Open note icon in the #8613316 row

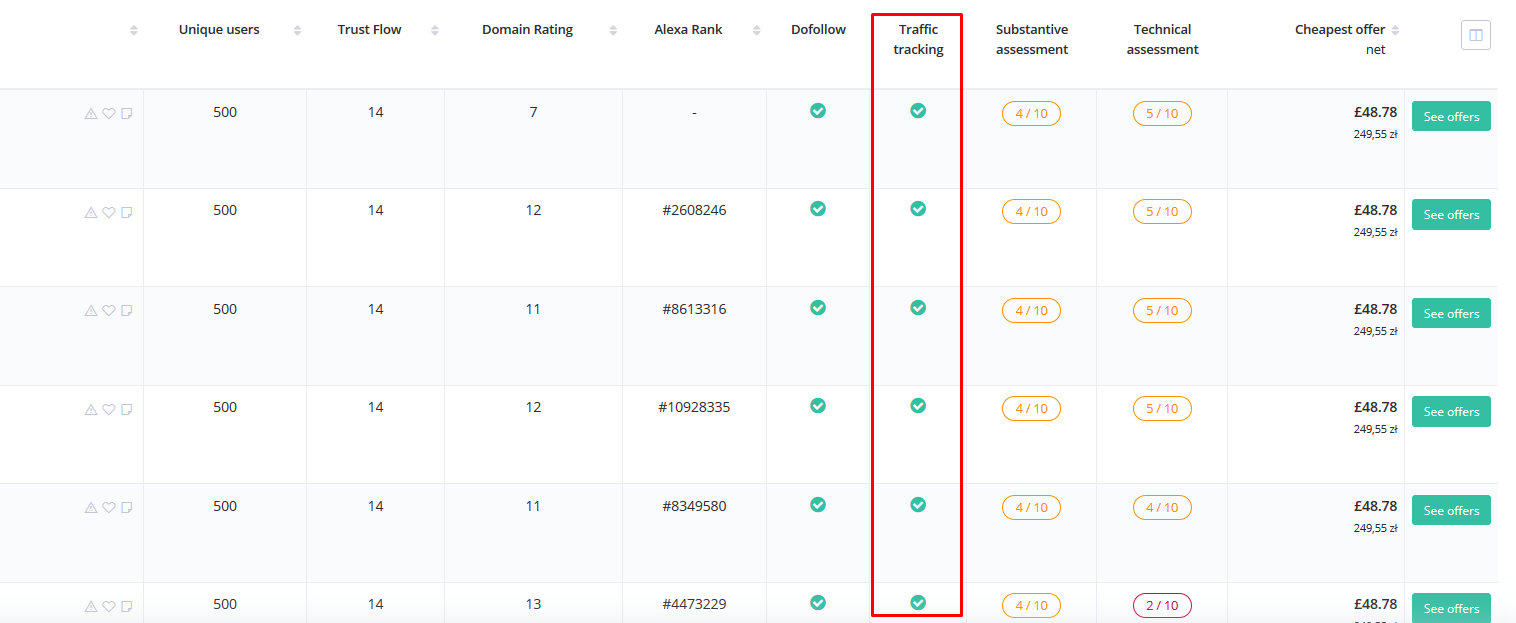point(127,311)
